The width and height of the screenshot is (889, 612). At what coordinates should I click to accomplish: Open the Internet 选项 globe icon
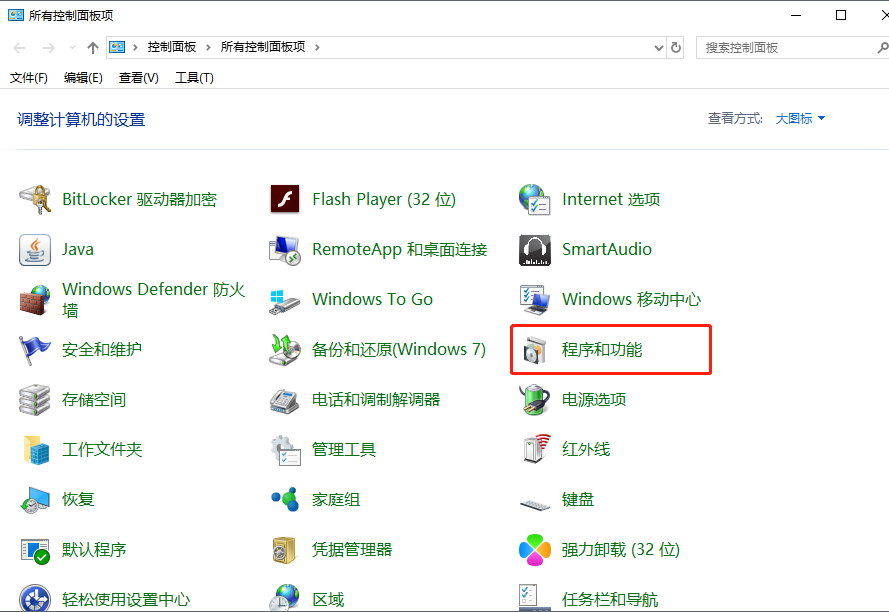(534, 199)
